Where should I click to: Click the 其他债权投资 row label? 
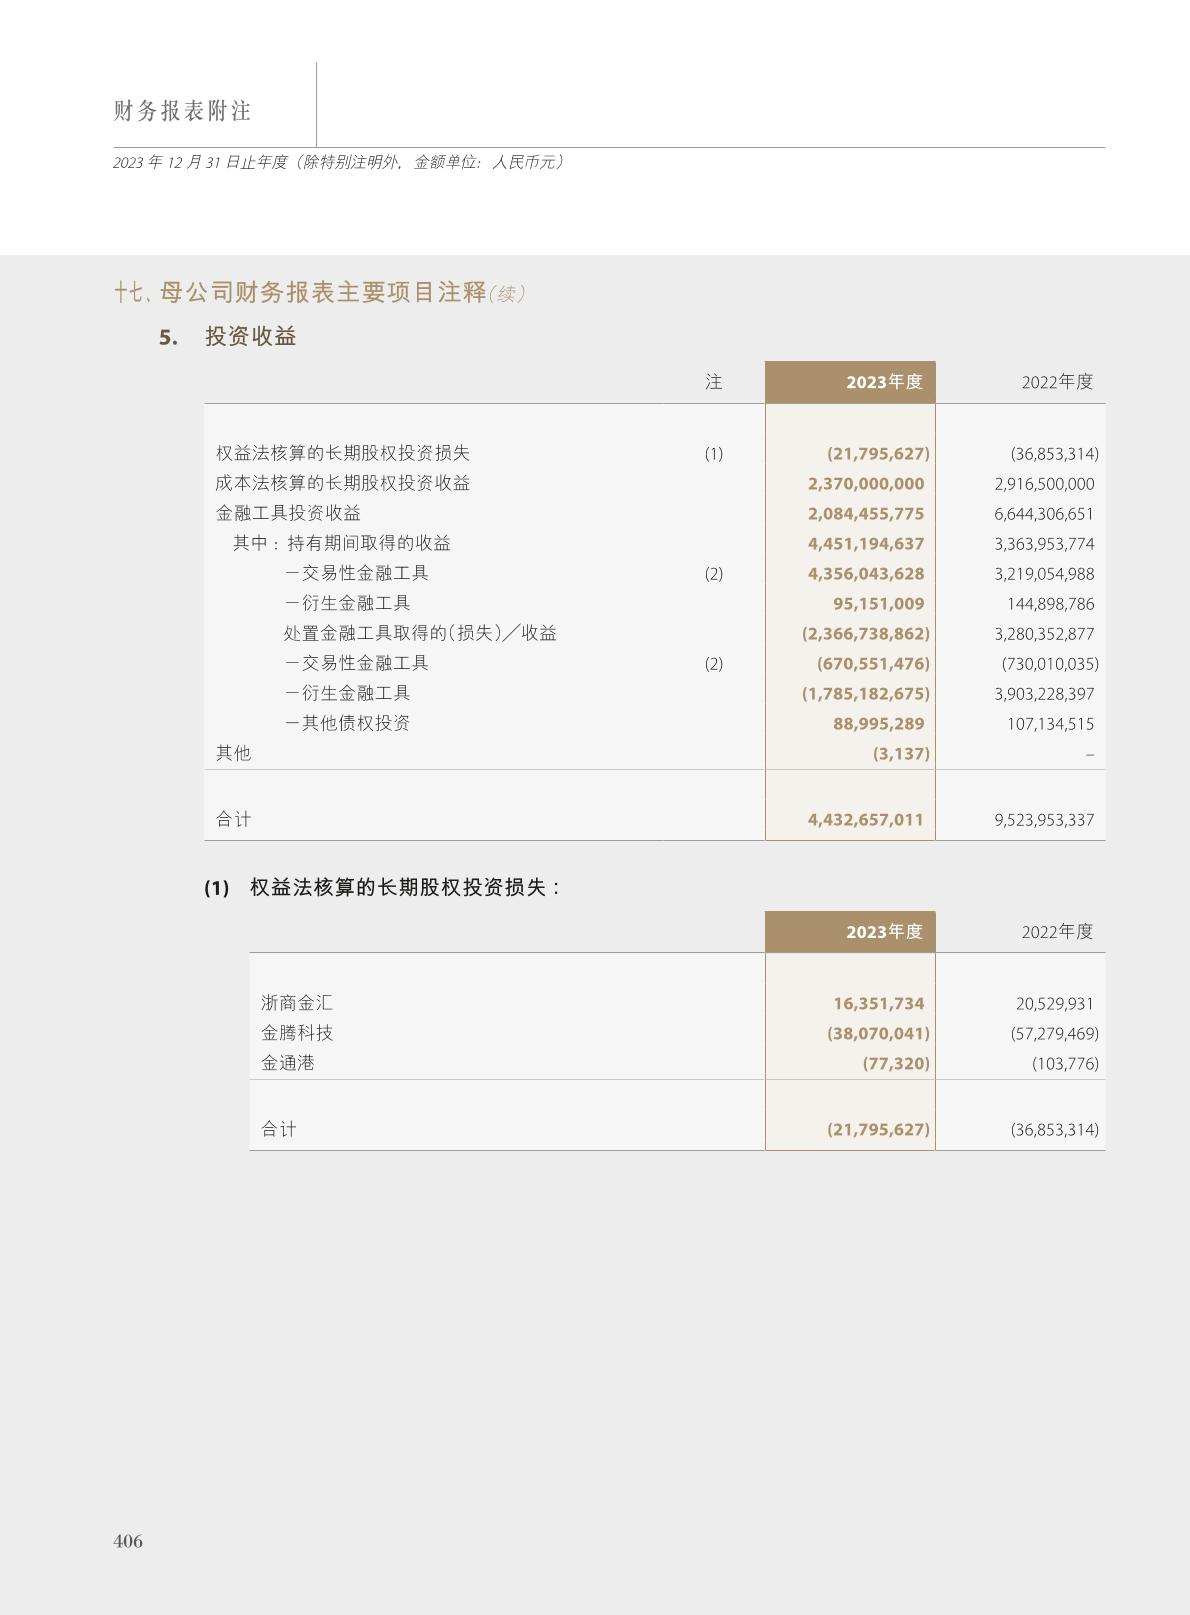tap(355, 723)
